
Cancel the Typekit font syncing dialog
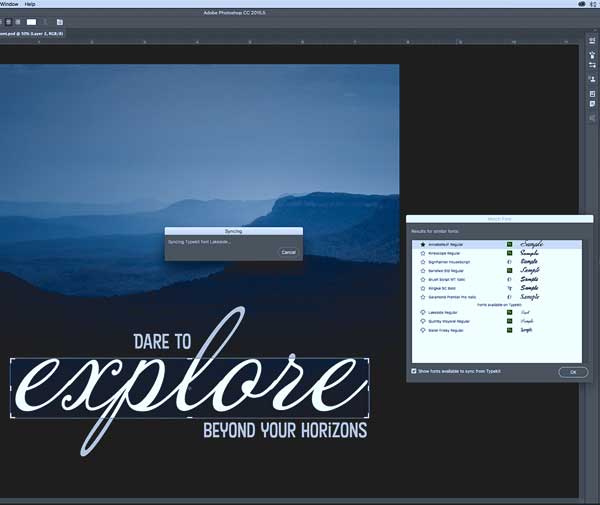289,252
